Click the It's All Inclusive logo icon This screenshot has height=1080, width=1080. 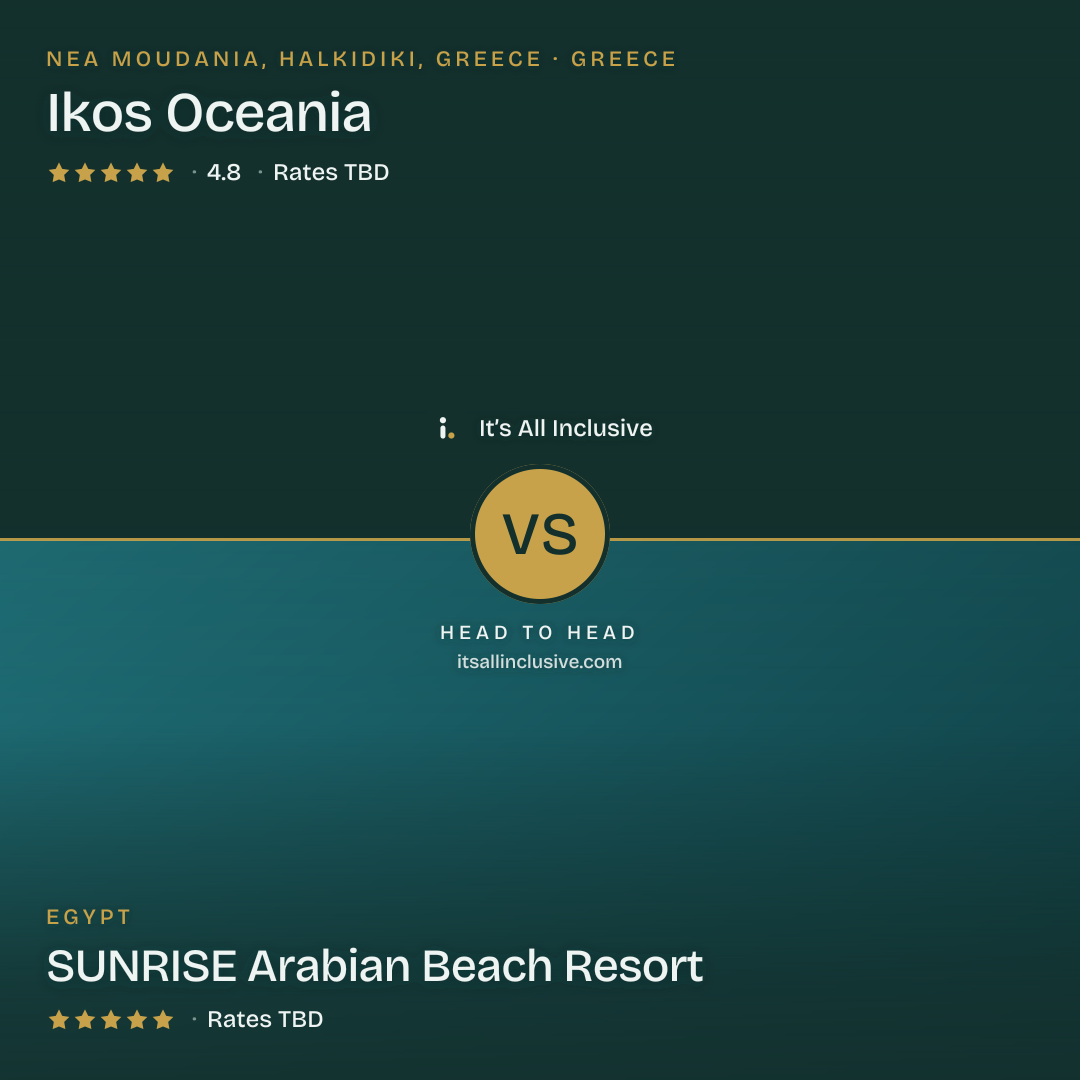click(x=446, y=428)
